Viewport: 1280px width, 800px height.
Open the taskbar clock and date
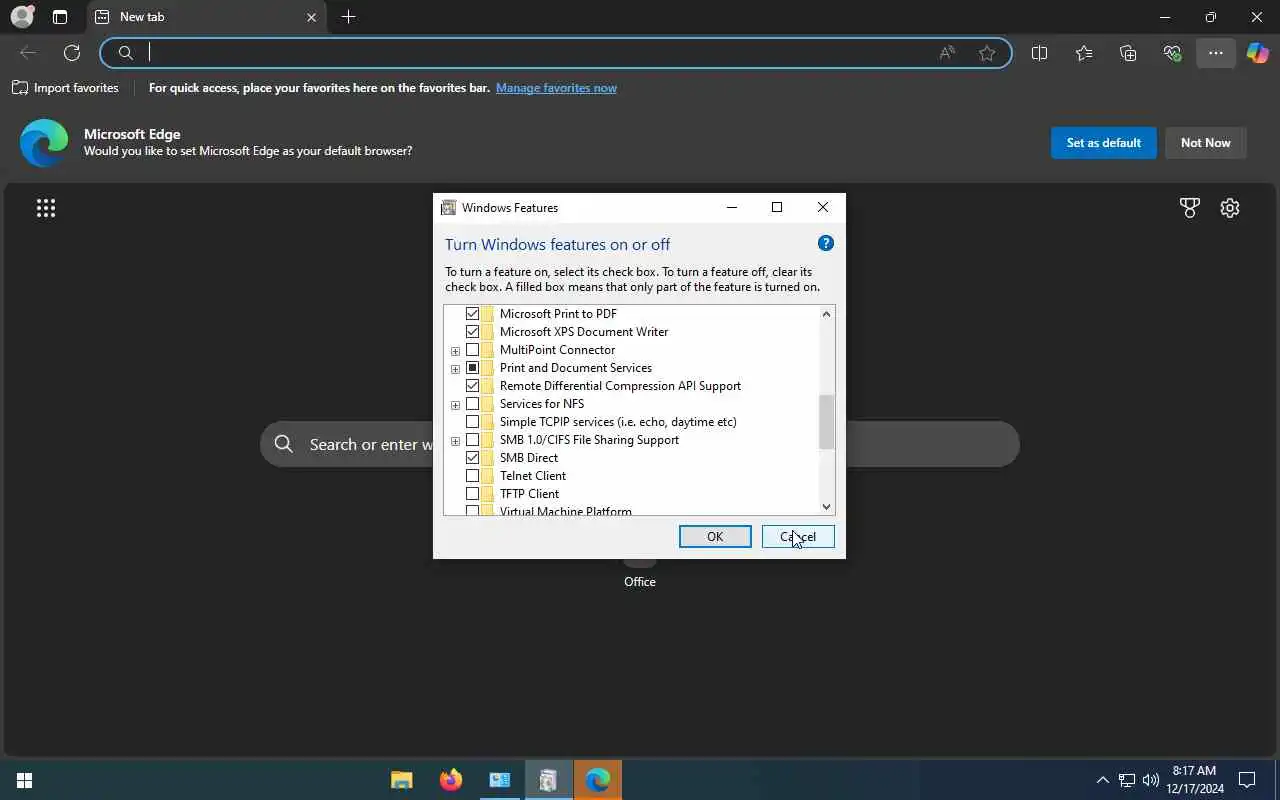(x=1194, y=780)
